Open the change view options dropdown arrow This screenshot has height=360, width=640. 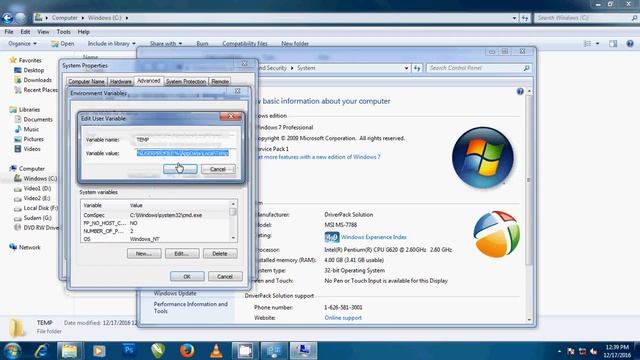point(598,43)
